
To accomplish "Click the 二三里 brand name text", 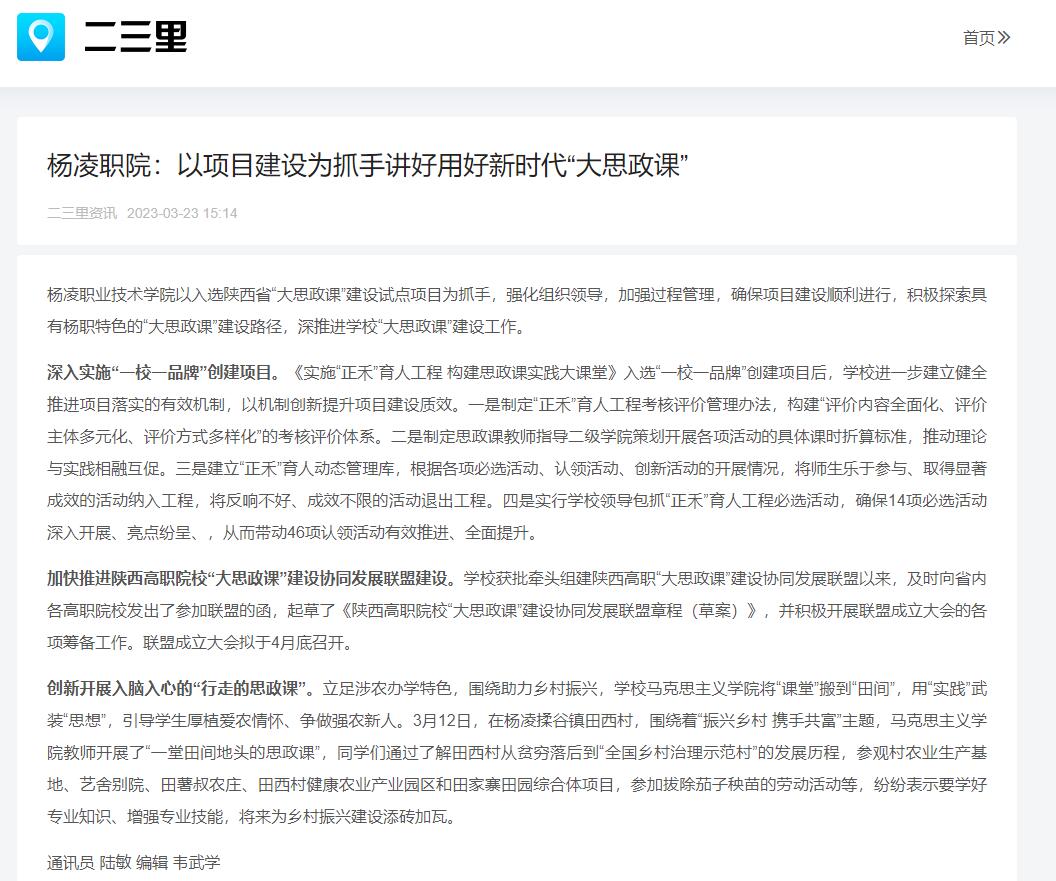I will coord(135,38).
